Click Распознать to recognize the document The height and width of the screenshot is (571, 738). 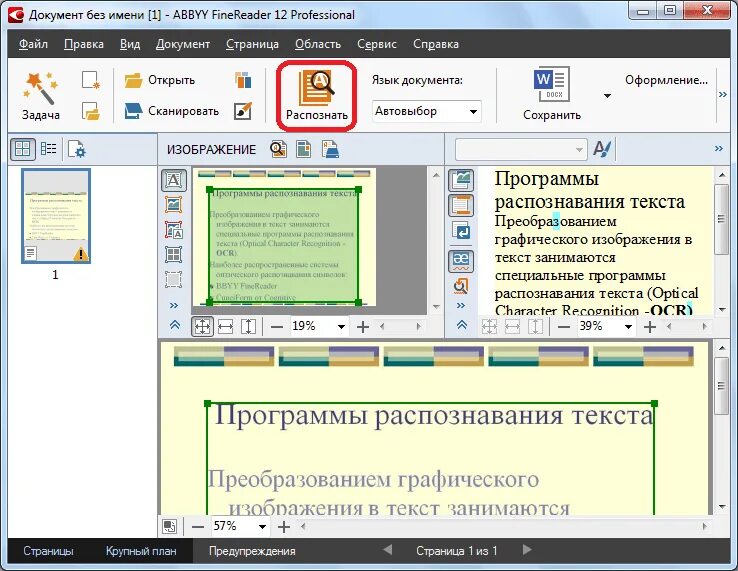click(x=317, y=95)
